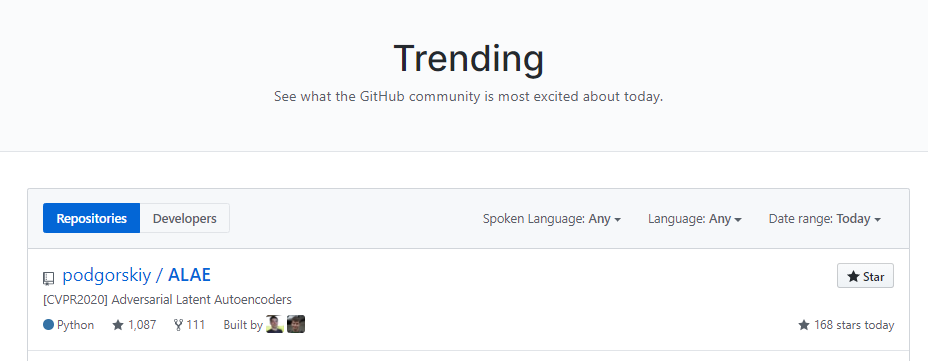Image resolution: width=928 pixels, height=361 pixels.
Task: Click the star icon next to 1,087
Action: coord(118,325)
